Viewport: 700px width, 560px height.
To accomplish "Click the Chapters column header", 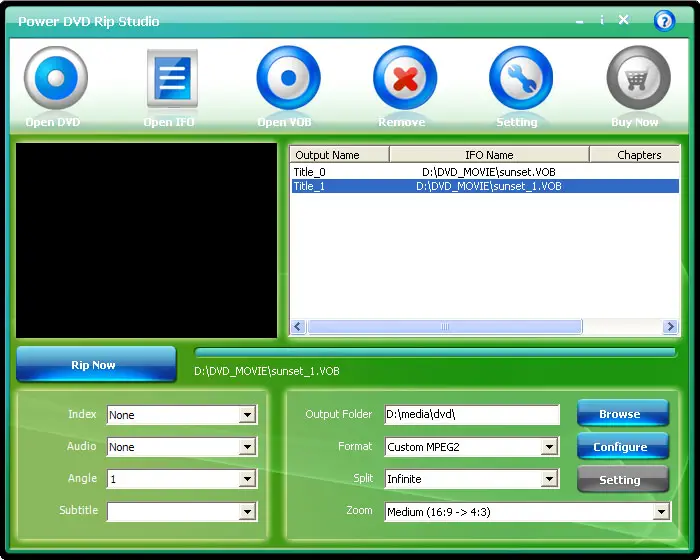I will [635, 155].
